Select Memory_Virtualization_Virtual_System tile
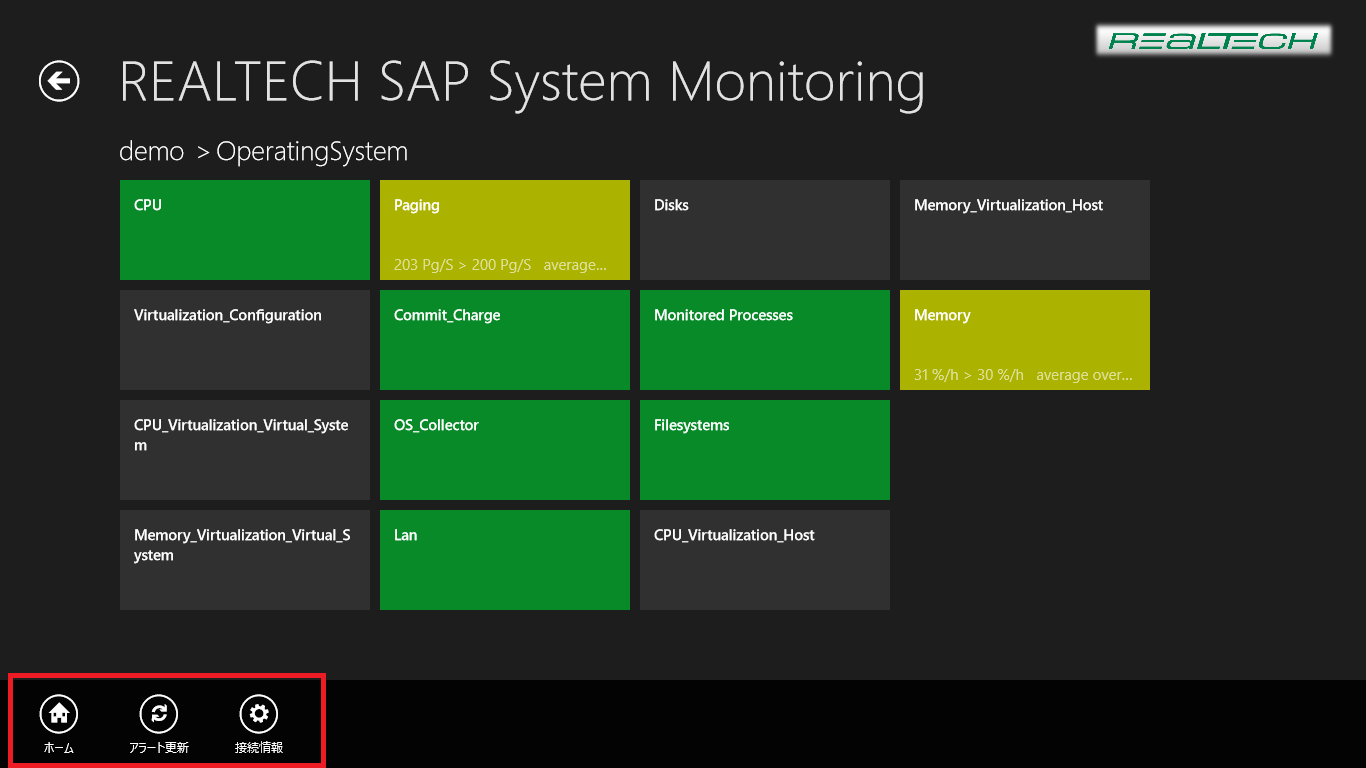The height and width of the screenshot is (768, 1366). coord(245,560)
